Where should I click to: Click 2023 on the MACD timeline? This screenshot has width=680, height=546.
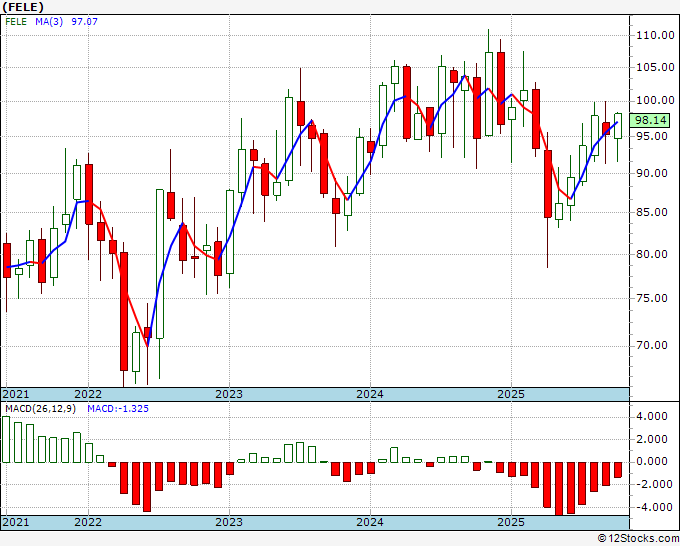pos(229,522)
